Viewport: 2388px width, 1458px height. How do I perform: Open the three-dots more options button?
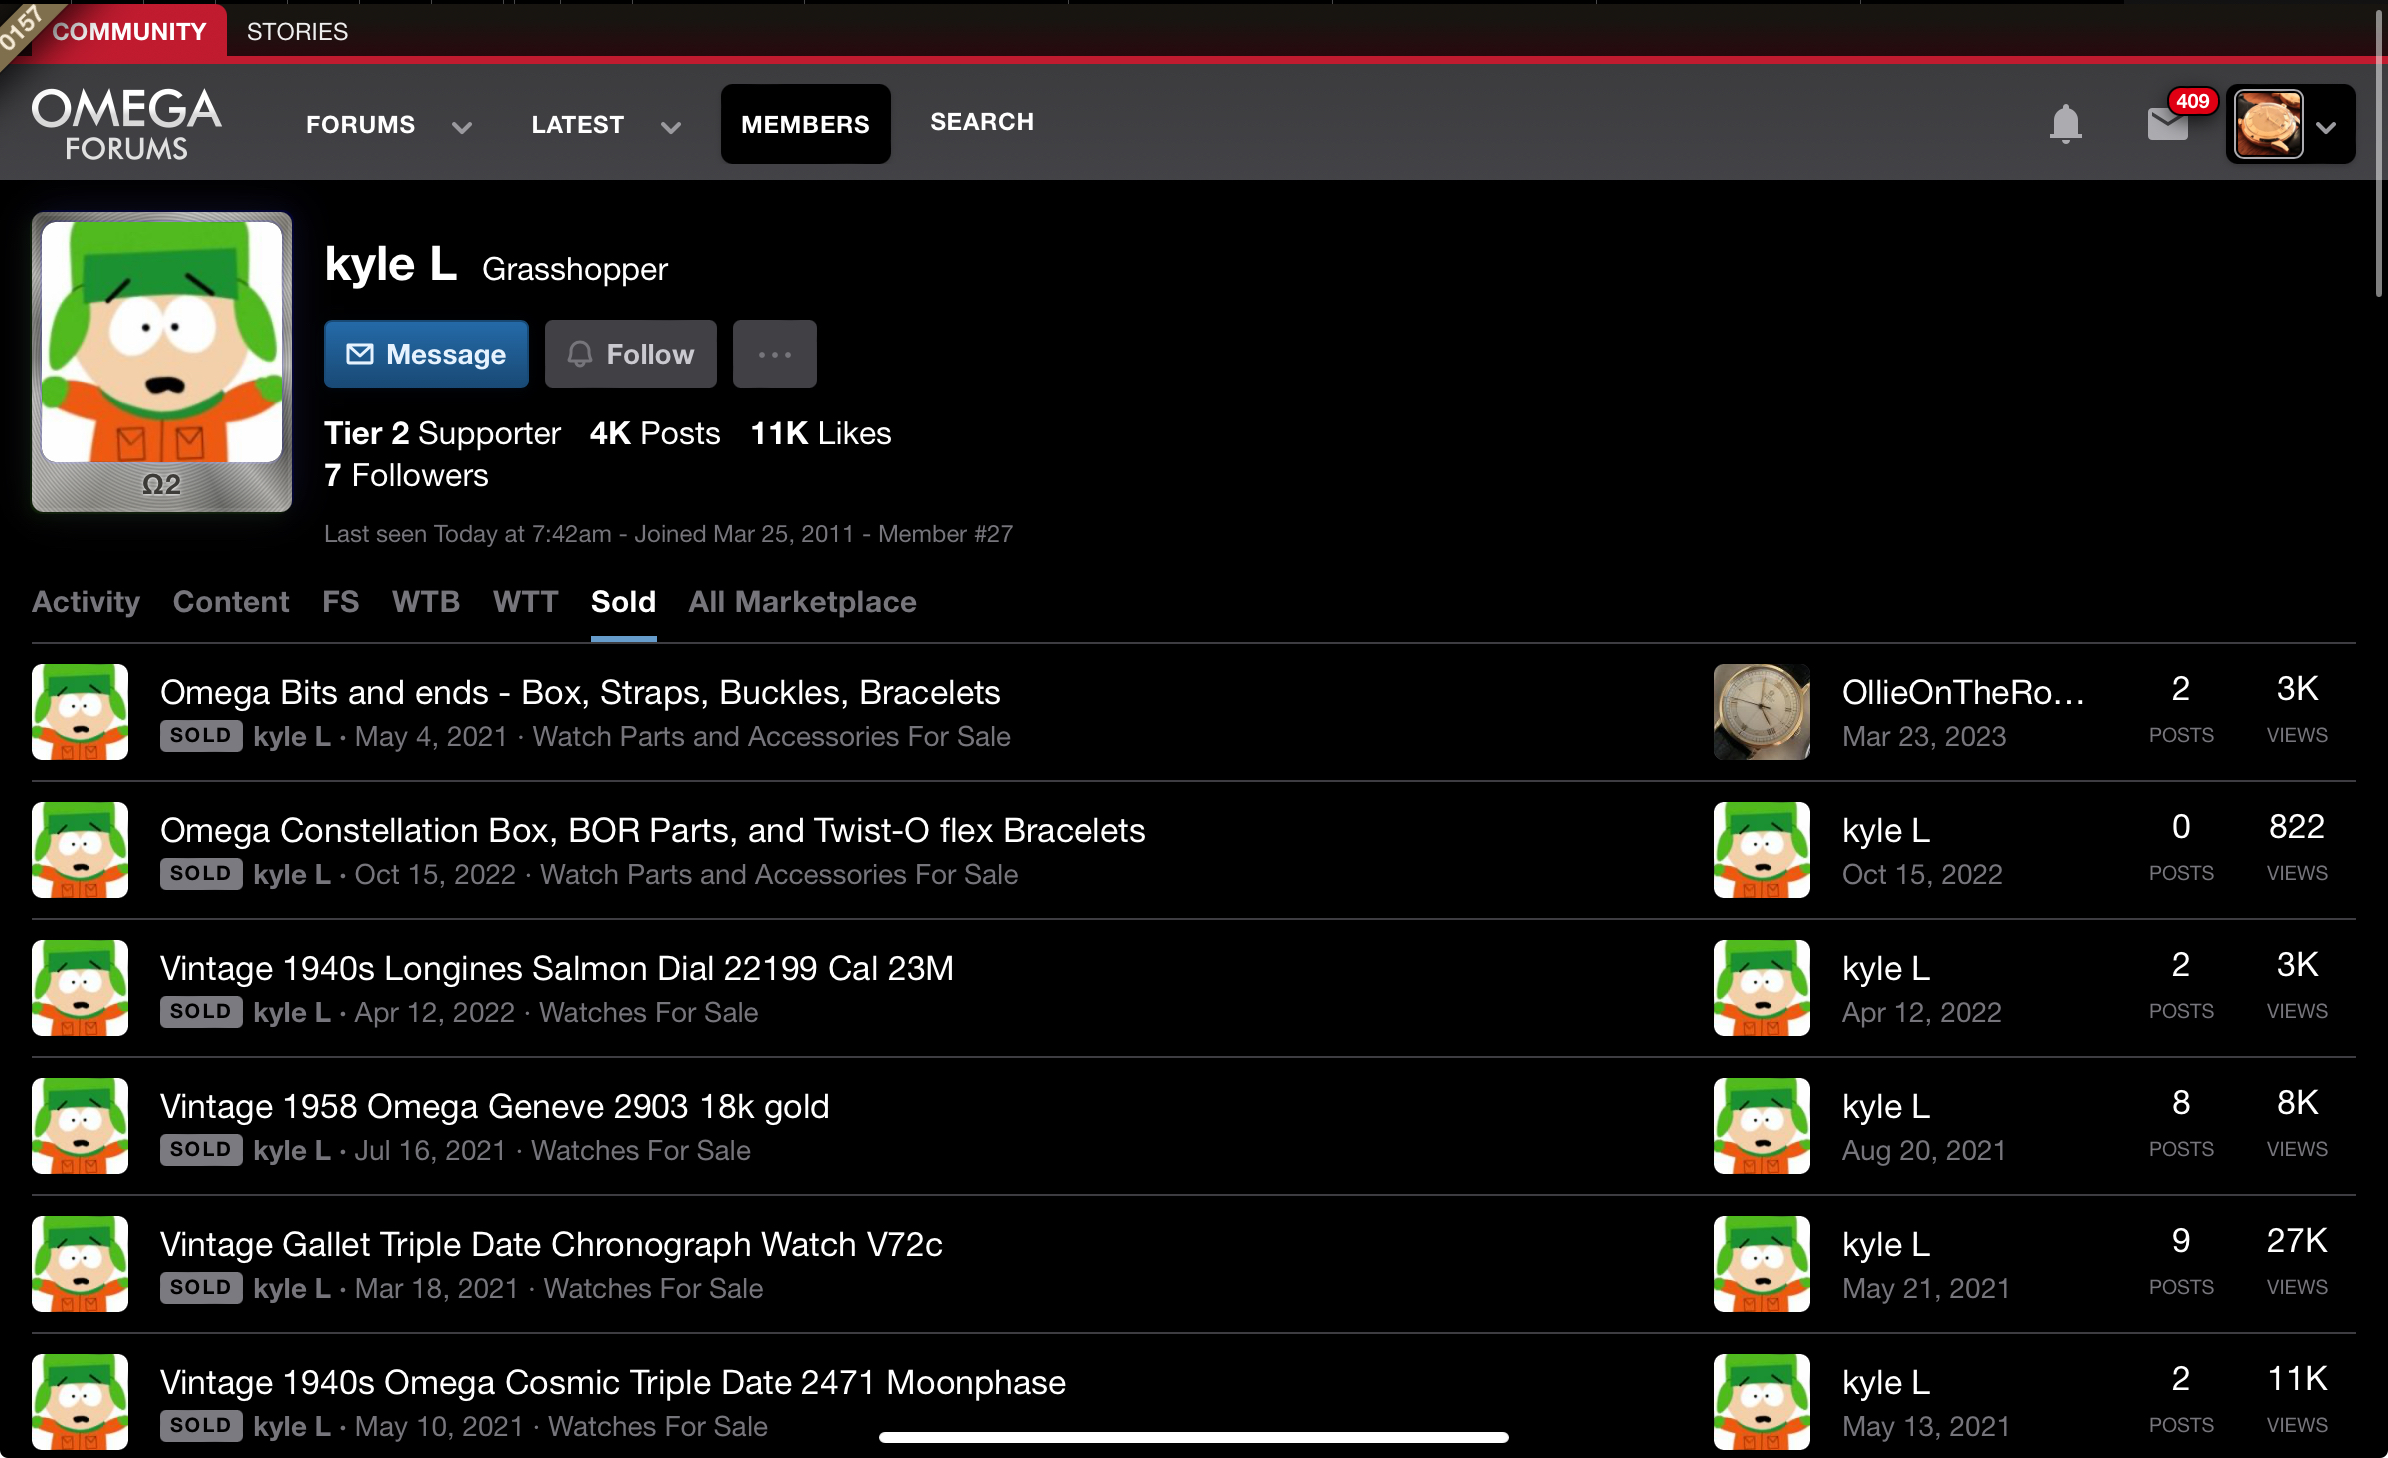coord(774,354)
